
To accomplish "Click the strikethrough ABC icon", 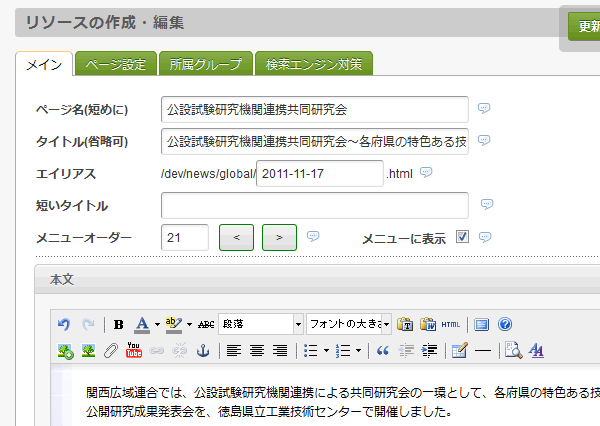I will coord(206,324).
